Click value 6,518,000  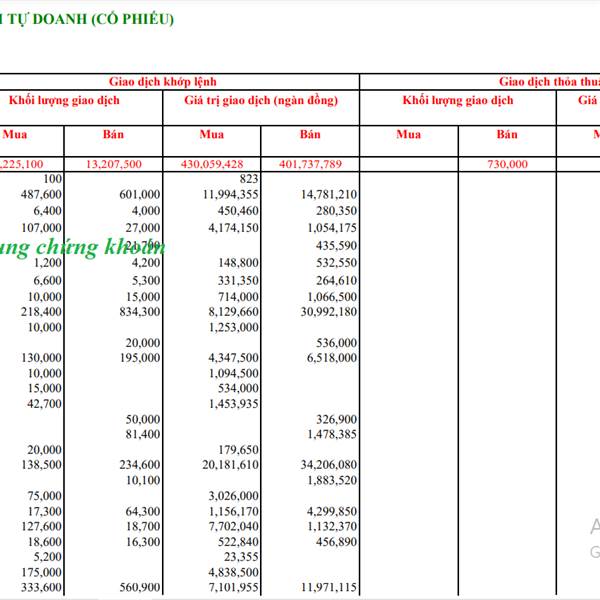[332, 358]
